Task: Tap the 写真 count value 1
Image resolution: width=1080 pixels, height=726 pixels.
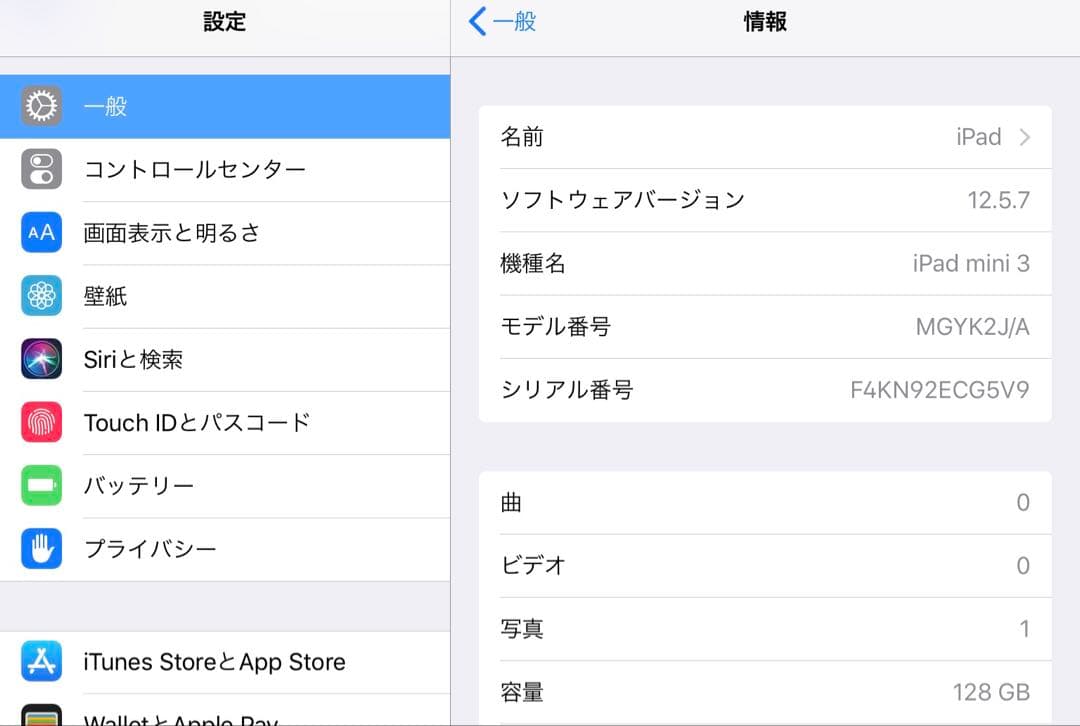Action: (1024, 629)
